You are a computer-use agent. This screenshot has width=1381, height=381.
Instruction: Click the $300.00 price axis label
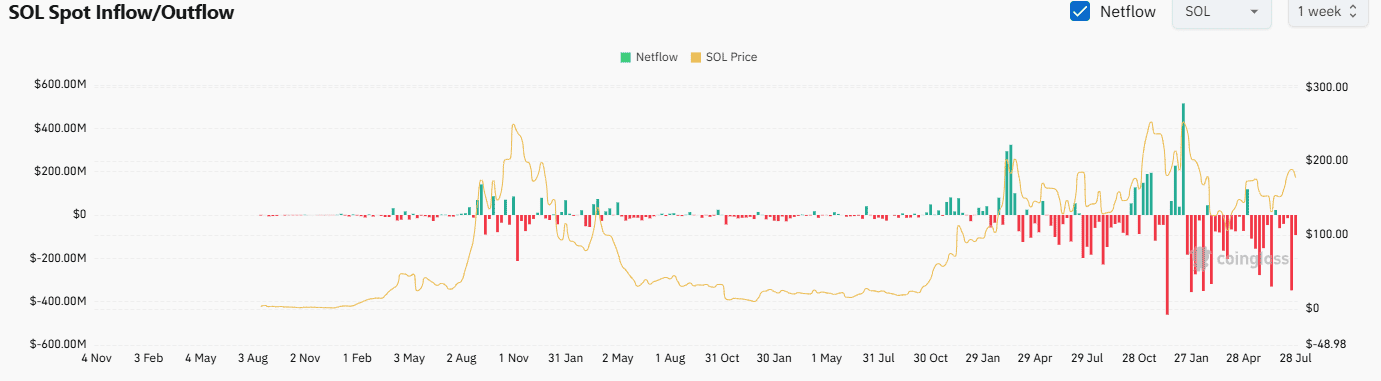pos(1327,88)
